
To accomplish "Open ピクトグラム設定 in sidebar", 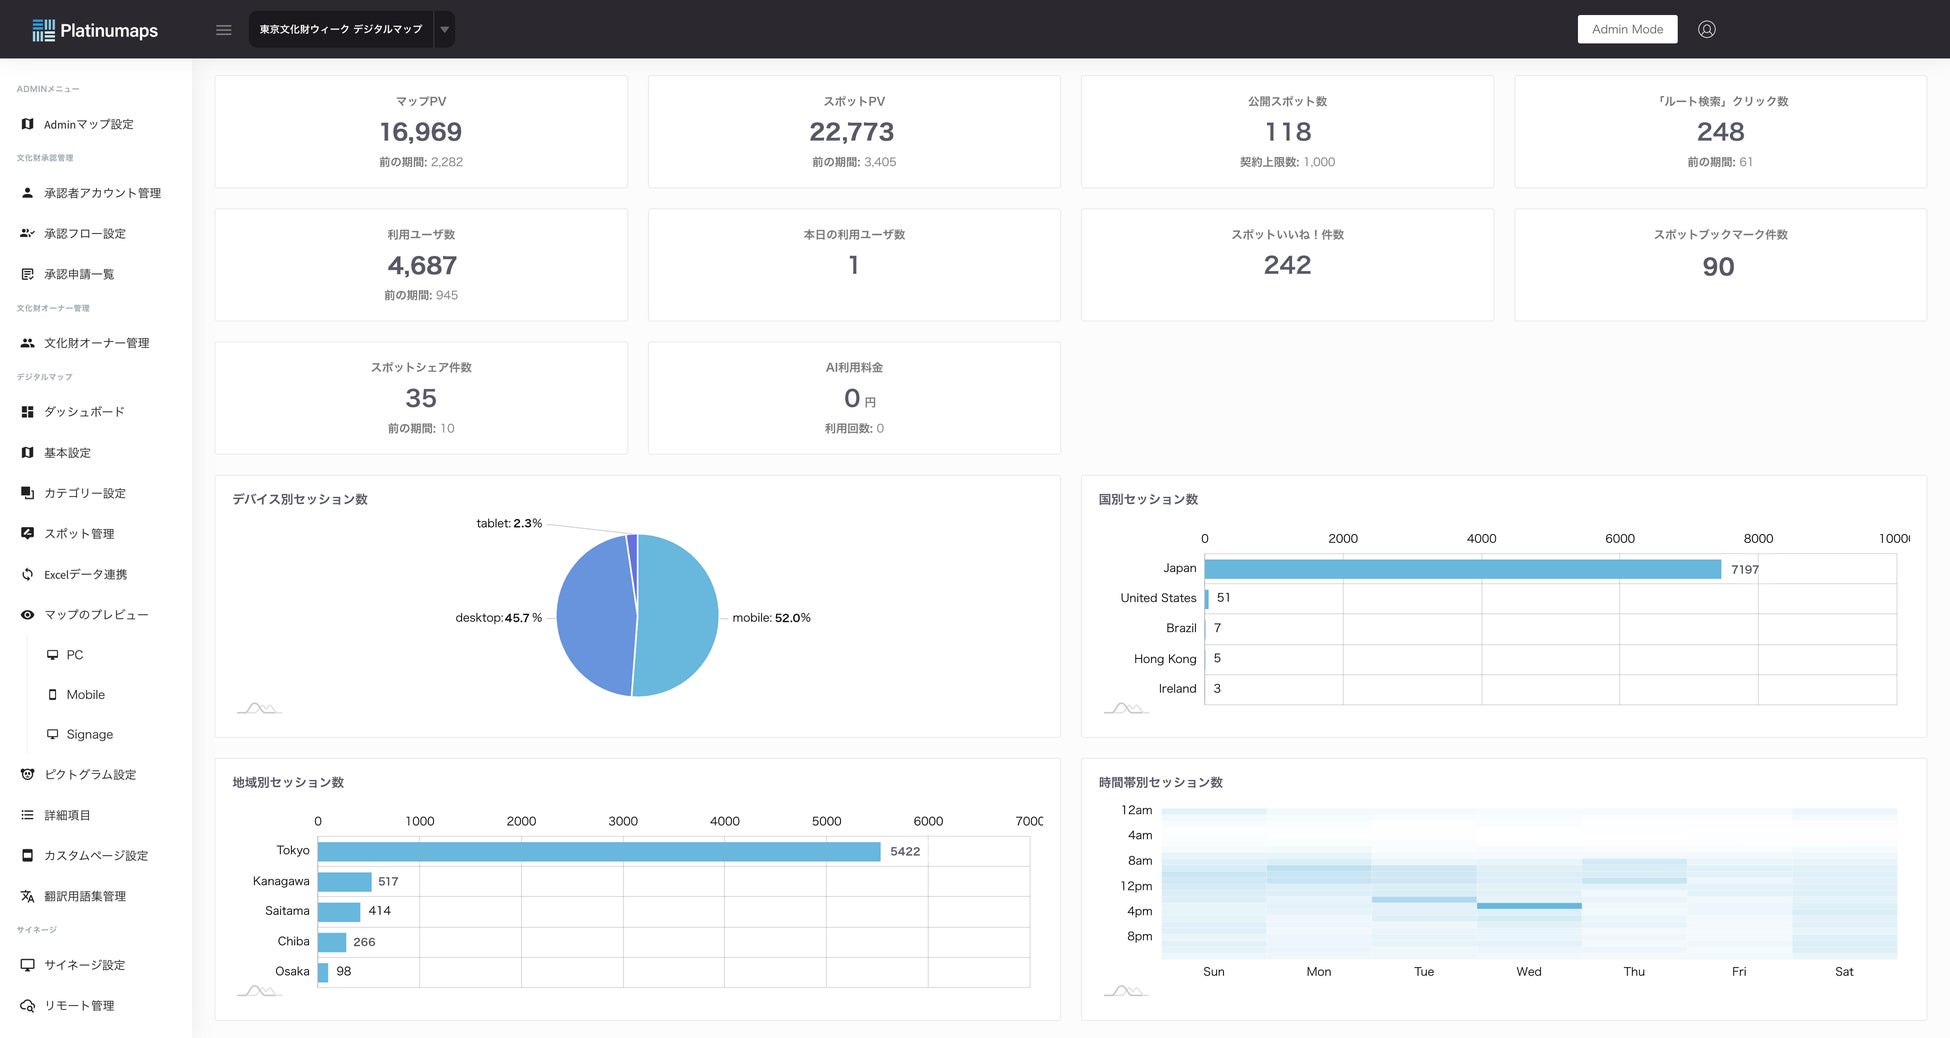I will click(90, 775).
